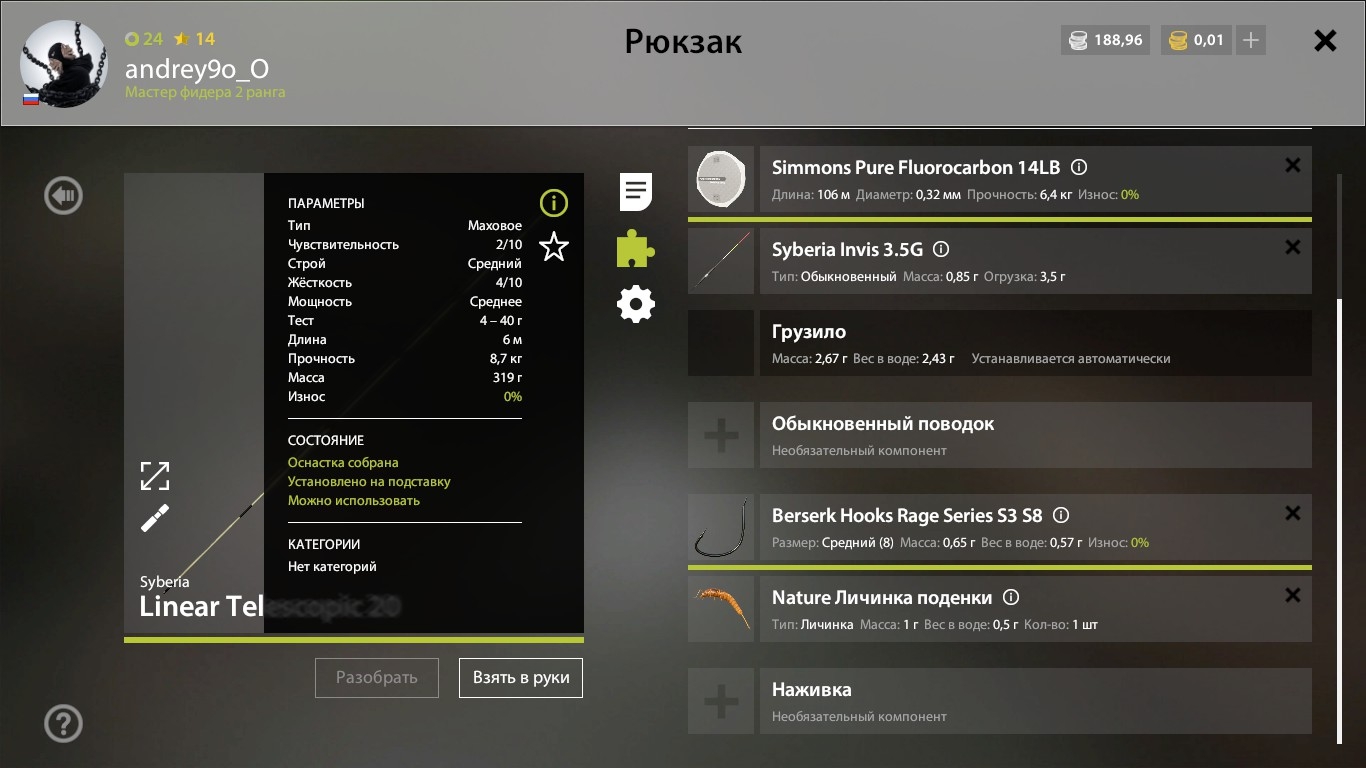Click the mayfly larva bait thumbnail
This screenshot has height=768, width=1366.
pyautogui.click(x=721, y=609)
